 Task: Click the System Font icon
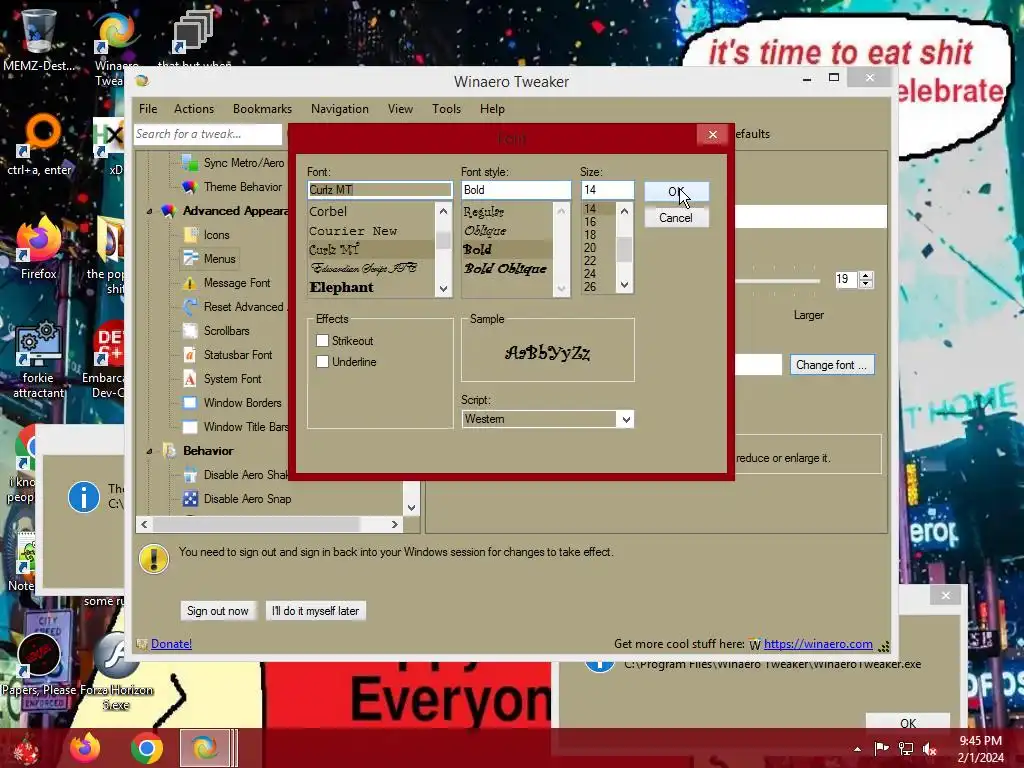[x=190, y=379]
